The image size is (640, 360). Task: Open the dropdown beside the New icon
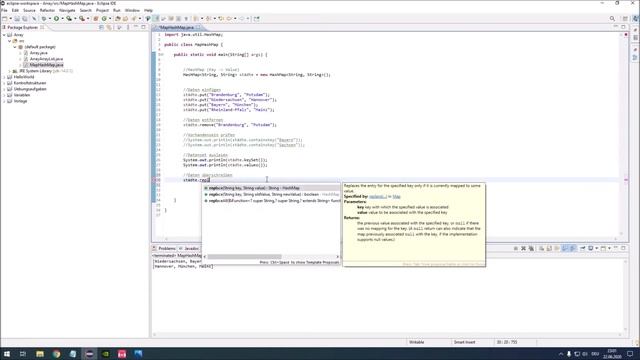11,18
